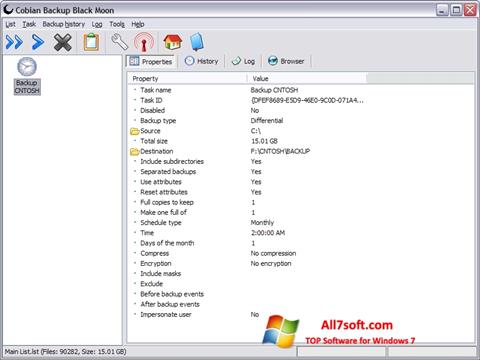Click the red antenna remote icon
Image resolution: width=480 pixels, height=360 pixels.
[x=144, y=42]
